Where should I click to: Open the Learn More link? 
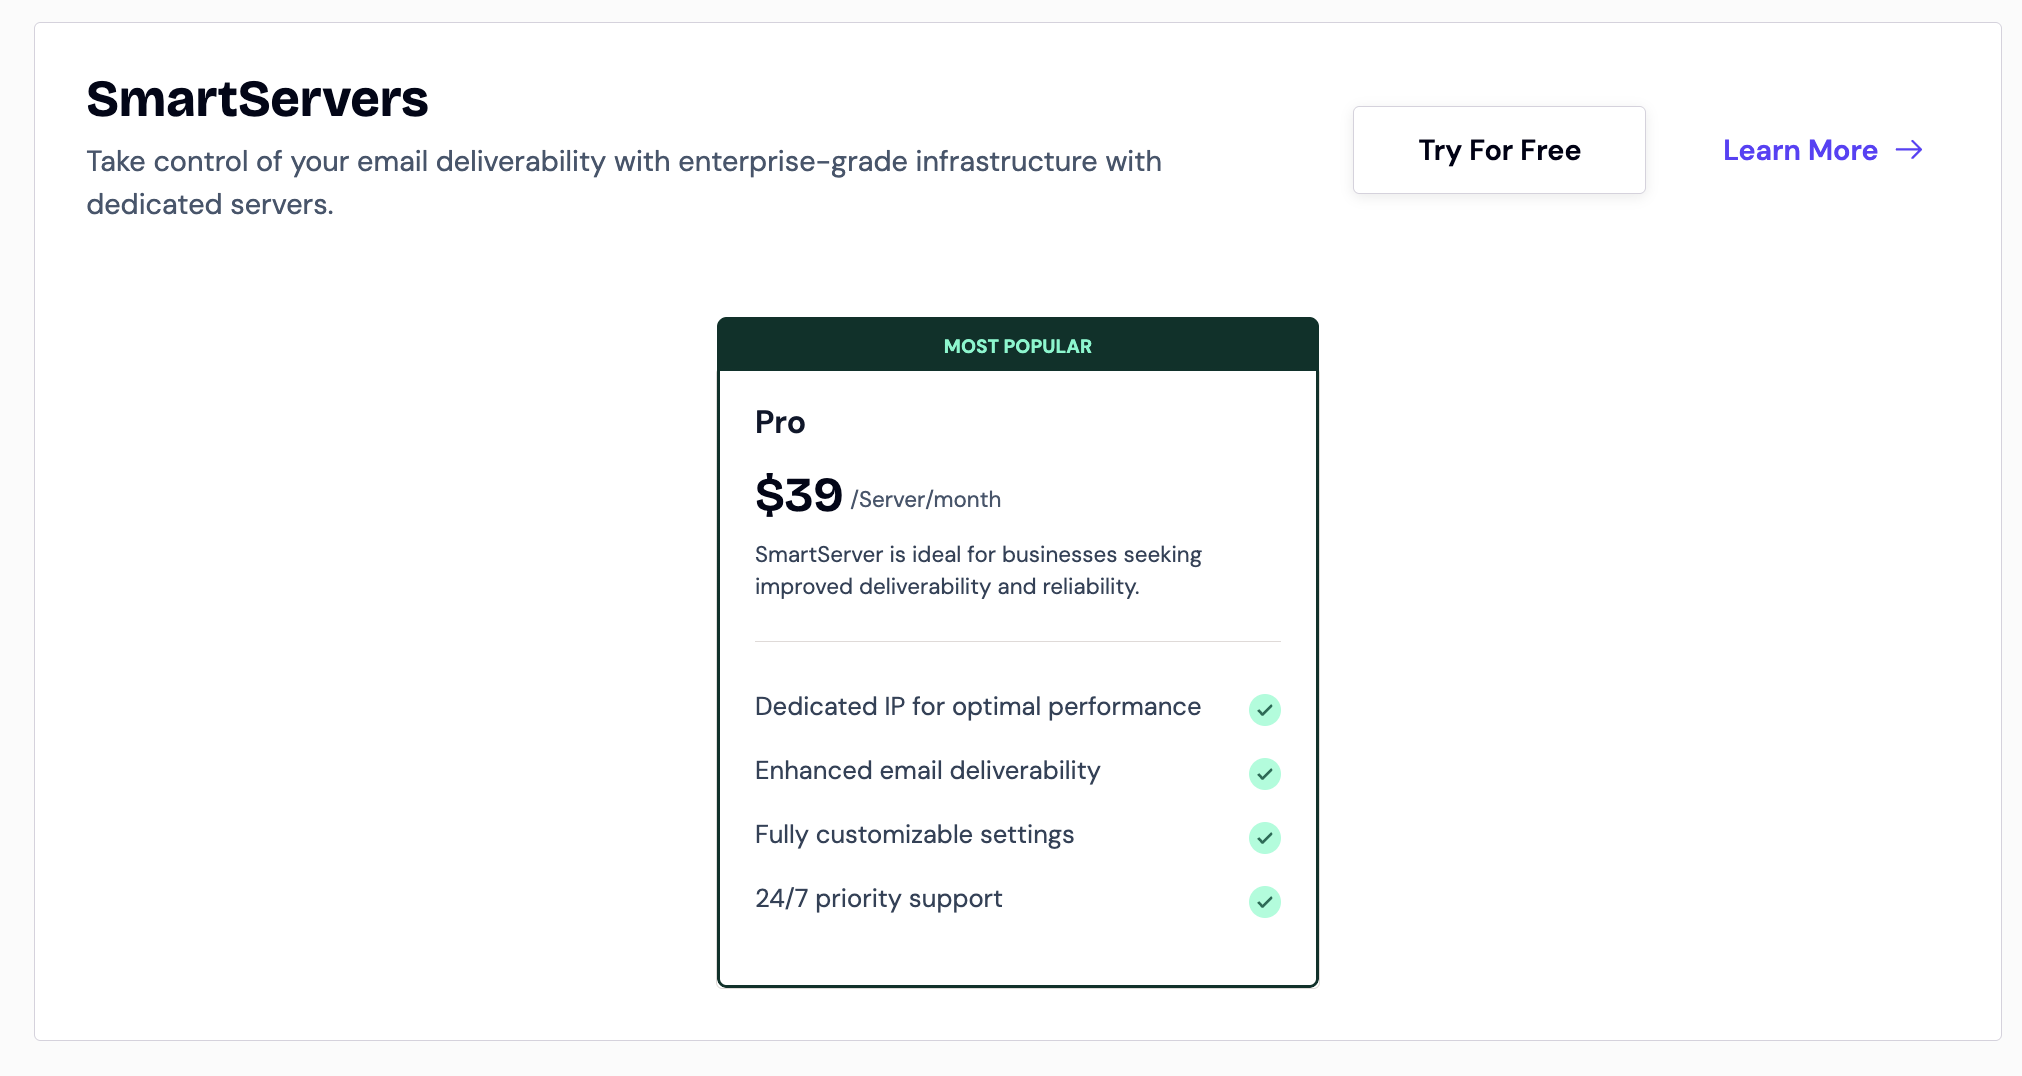point(1800,150)
